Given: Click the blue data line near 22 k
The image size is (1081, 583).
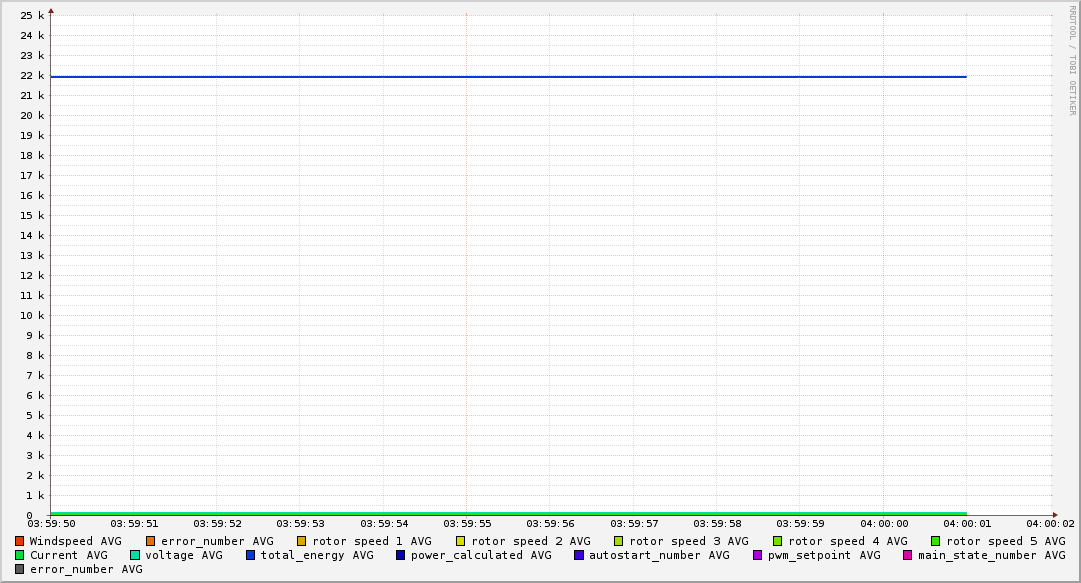Looking at the screenshot, I should [500, 76].
